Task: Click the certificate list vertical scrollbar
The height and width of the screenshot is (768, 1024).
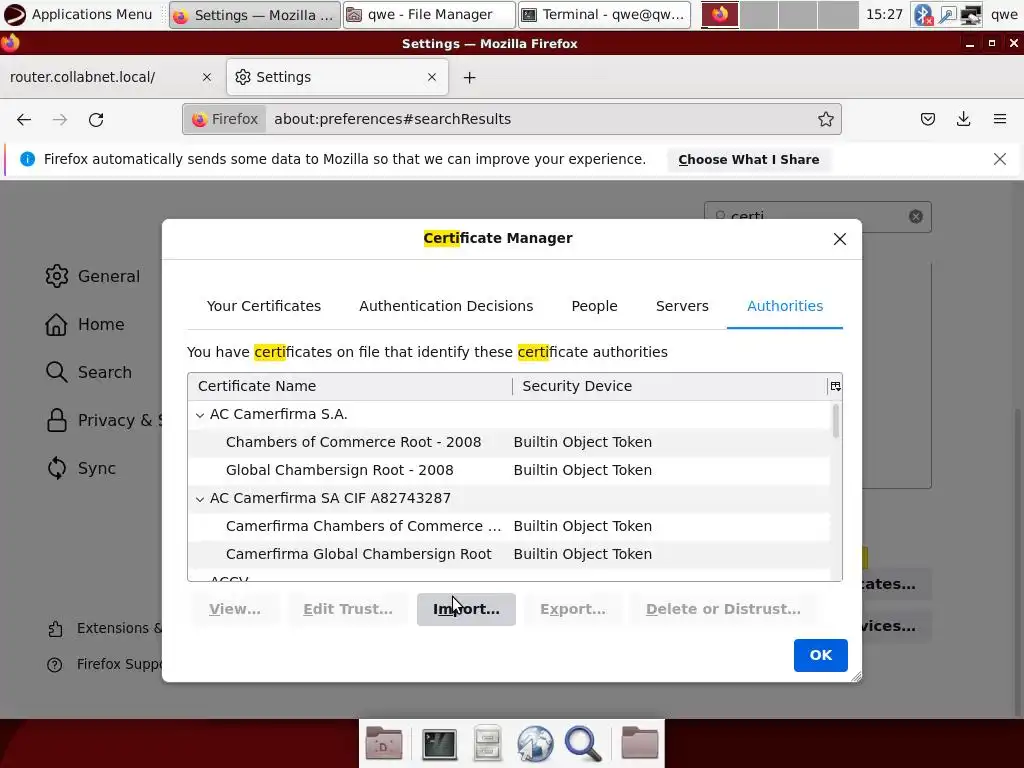Action: click(835, 421)
